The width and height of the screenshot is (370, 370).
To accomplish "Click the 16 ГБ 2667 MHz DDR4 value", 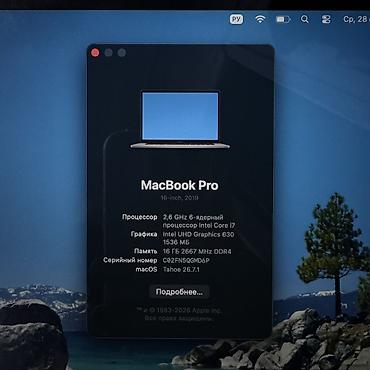I will coord(197,251).
